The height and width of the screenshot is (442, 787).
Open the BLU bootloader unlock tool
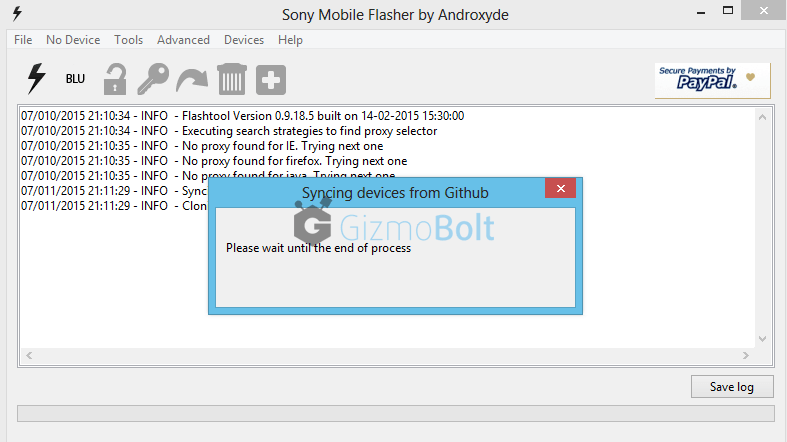tap(75, 79)
